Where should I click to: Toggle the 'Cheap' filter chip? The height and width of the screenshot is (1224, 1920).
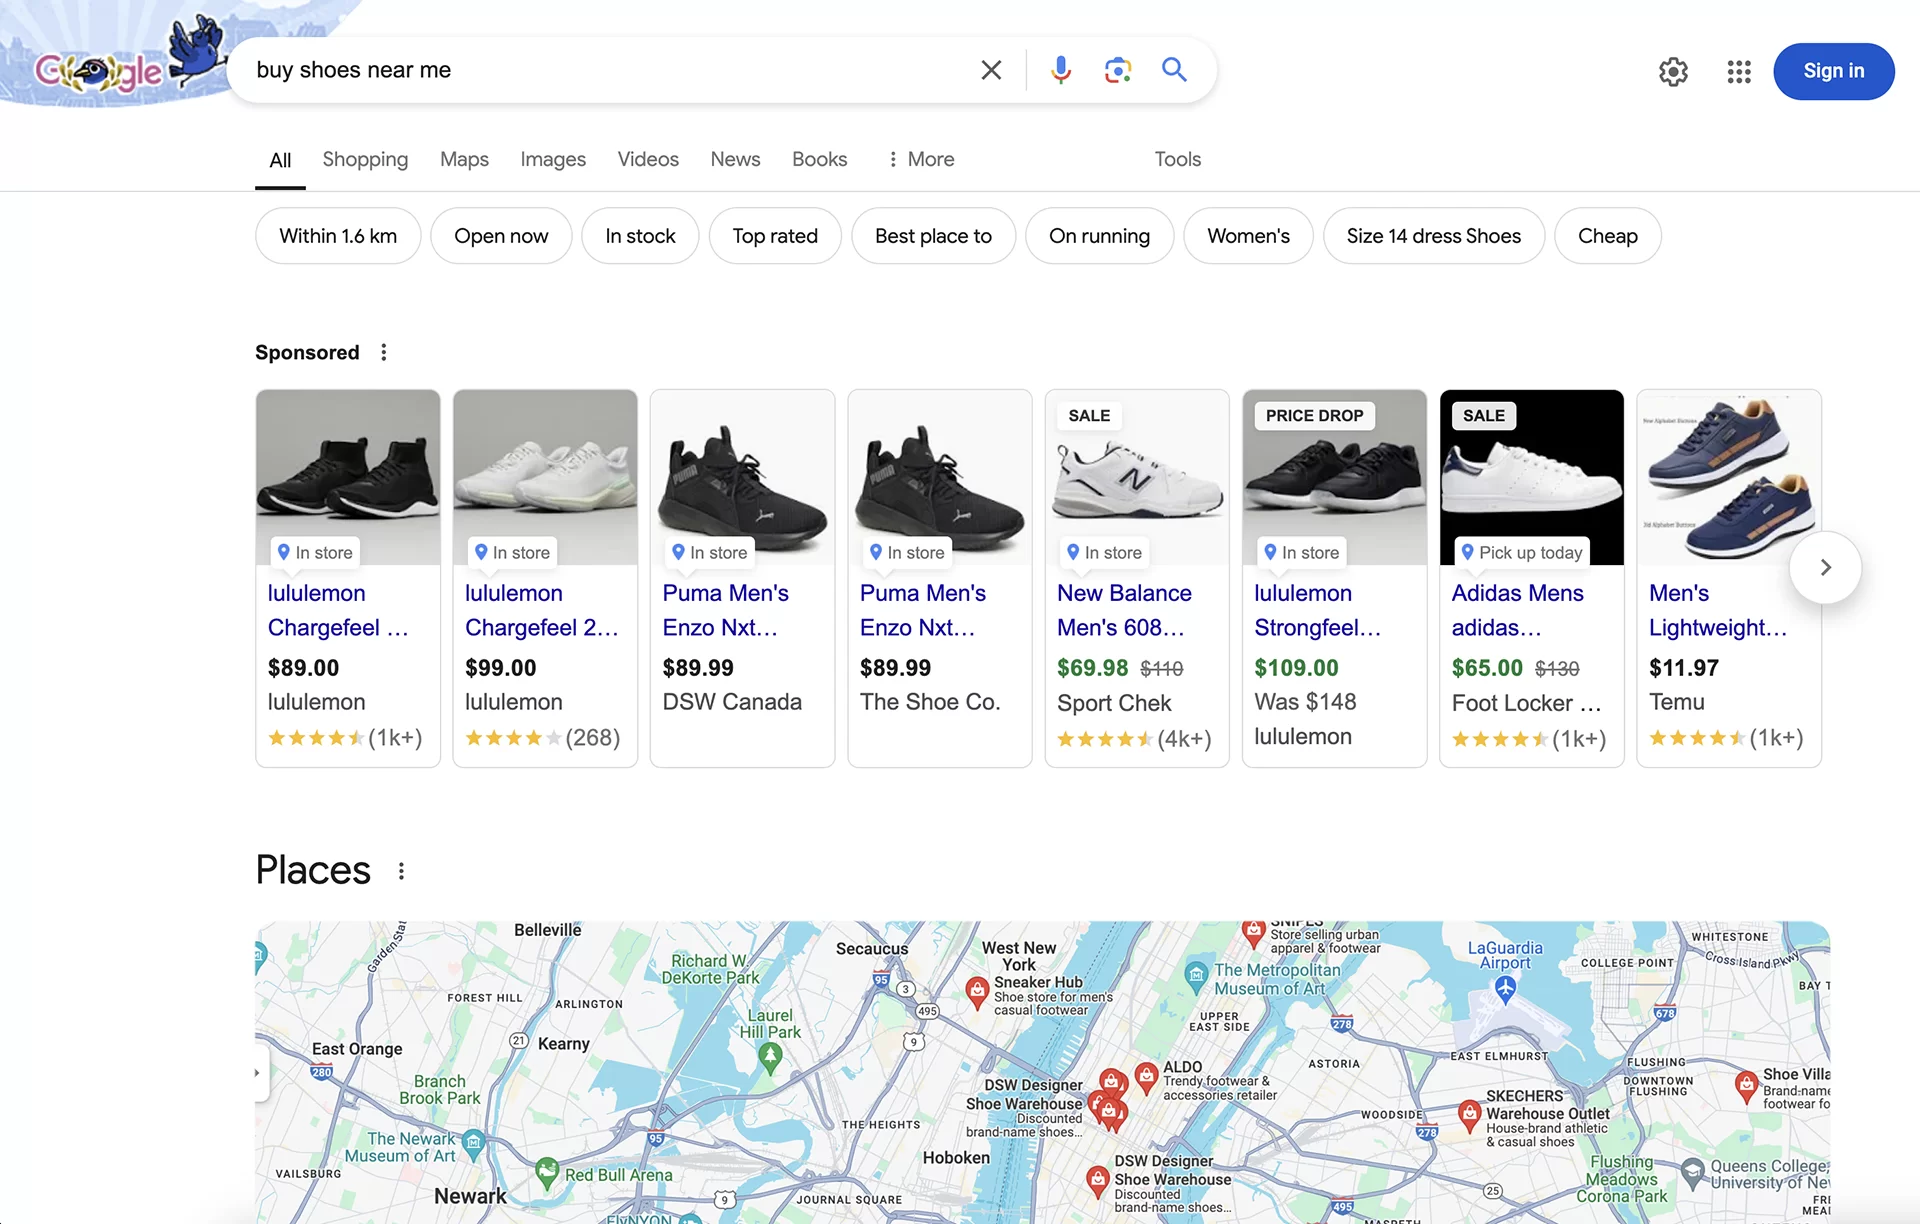1608,236
